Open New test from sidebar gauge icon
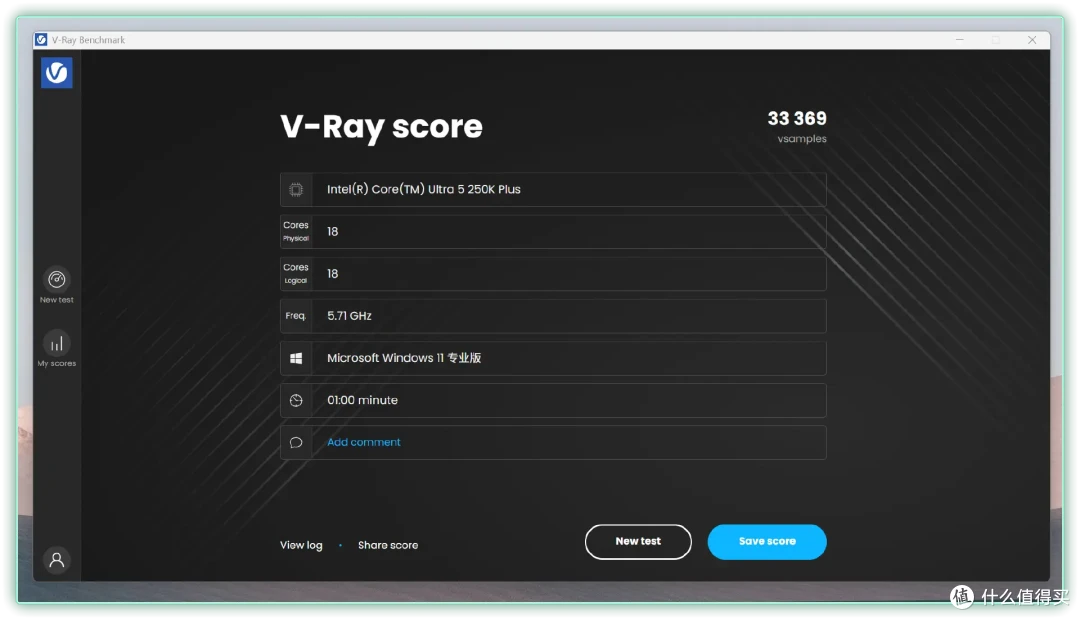 point(56,279)
